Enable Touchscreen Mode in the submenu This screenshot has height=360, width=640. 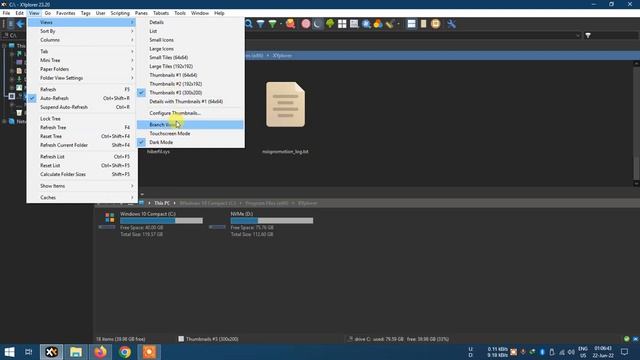pyautogui.click(x=190, y=133)
